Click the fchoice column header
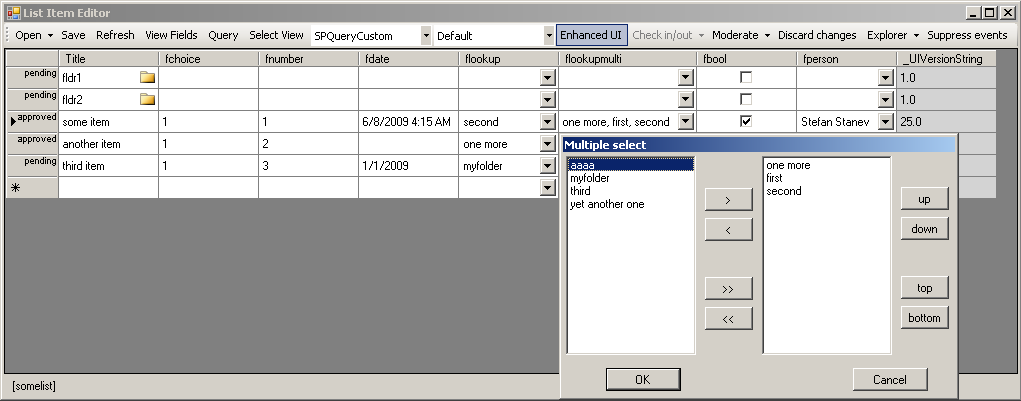Screen dimensions: 1021x401 click(x=208, y=59)
